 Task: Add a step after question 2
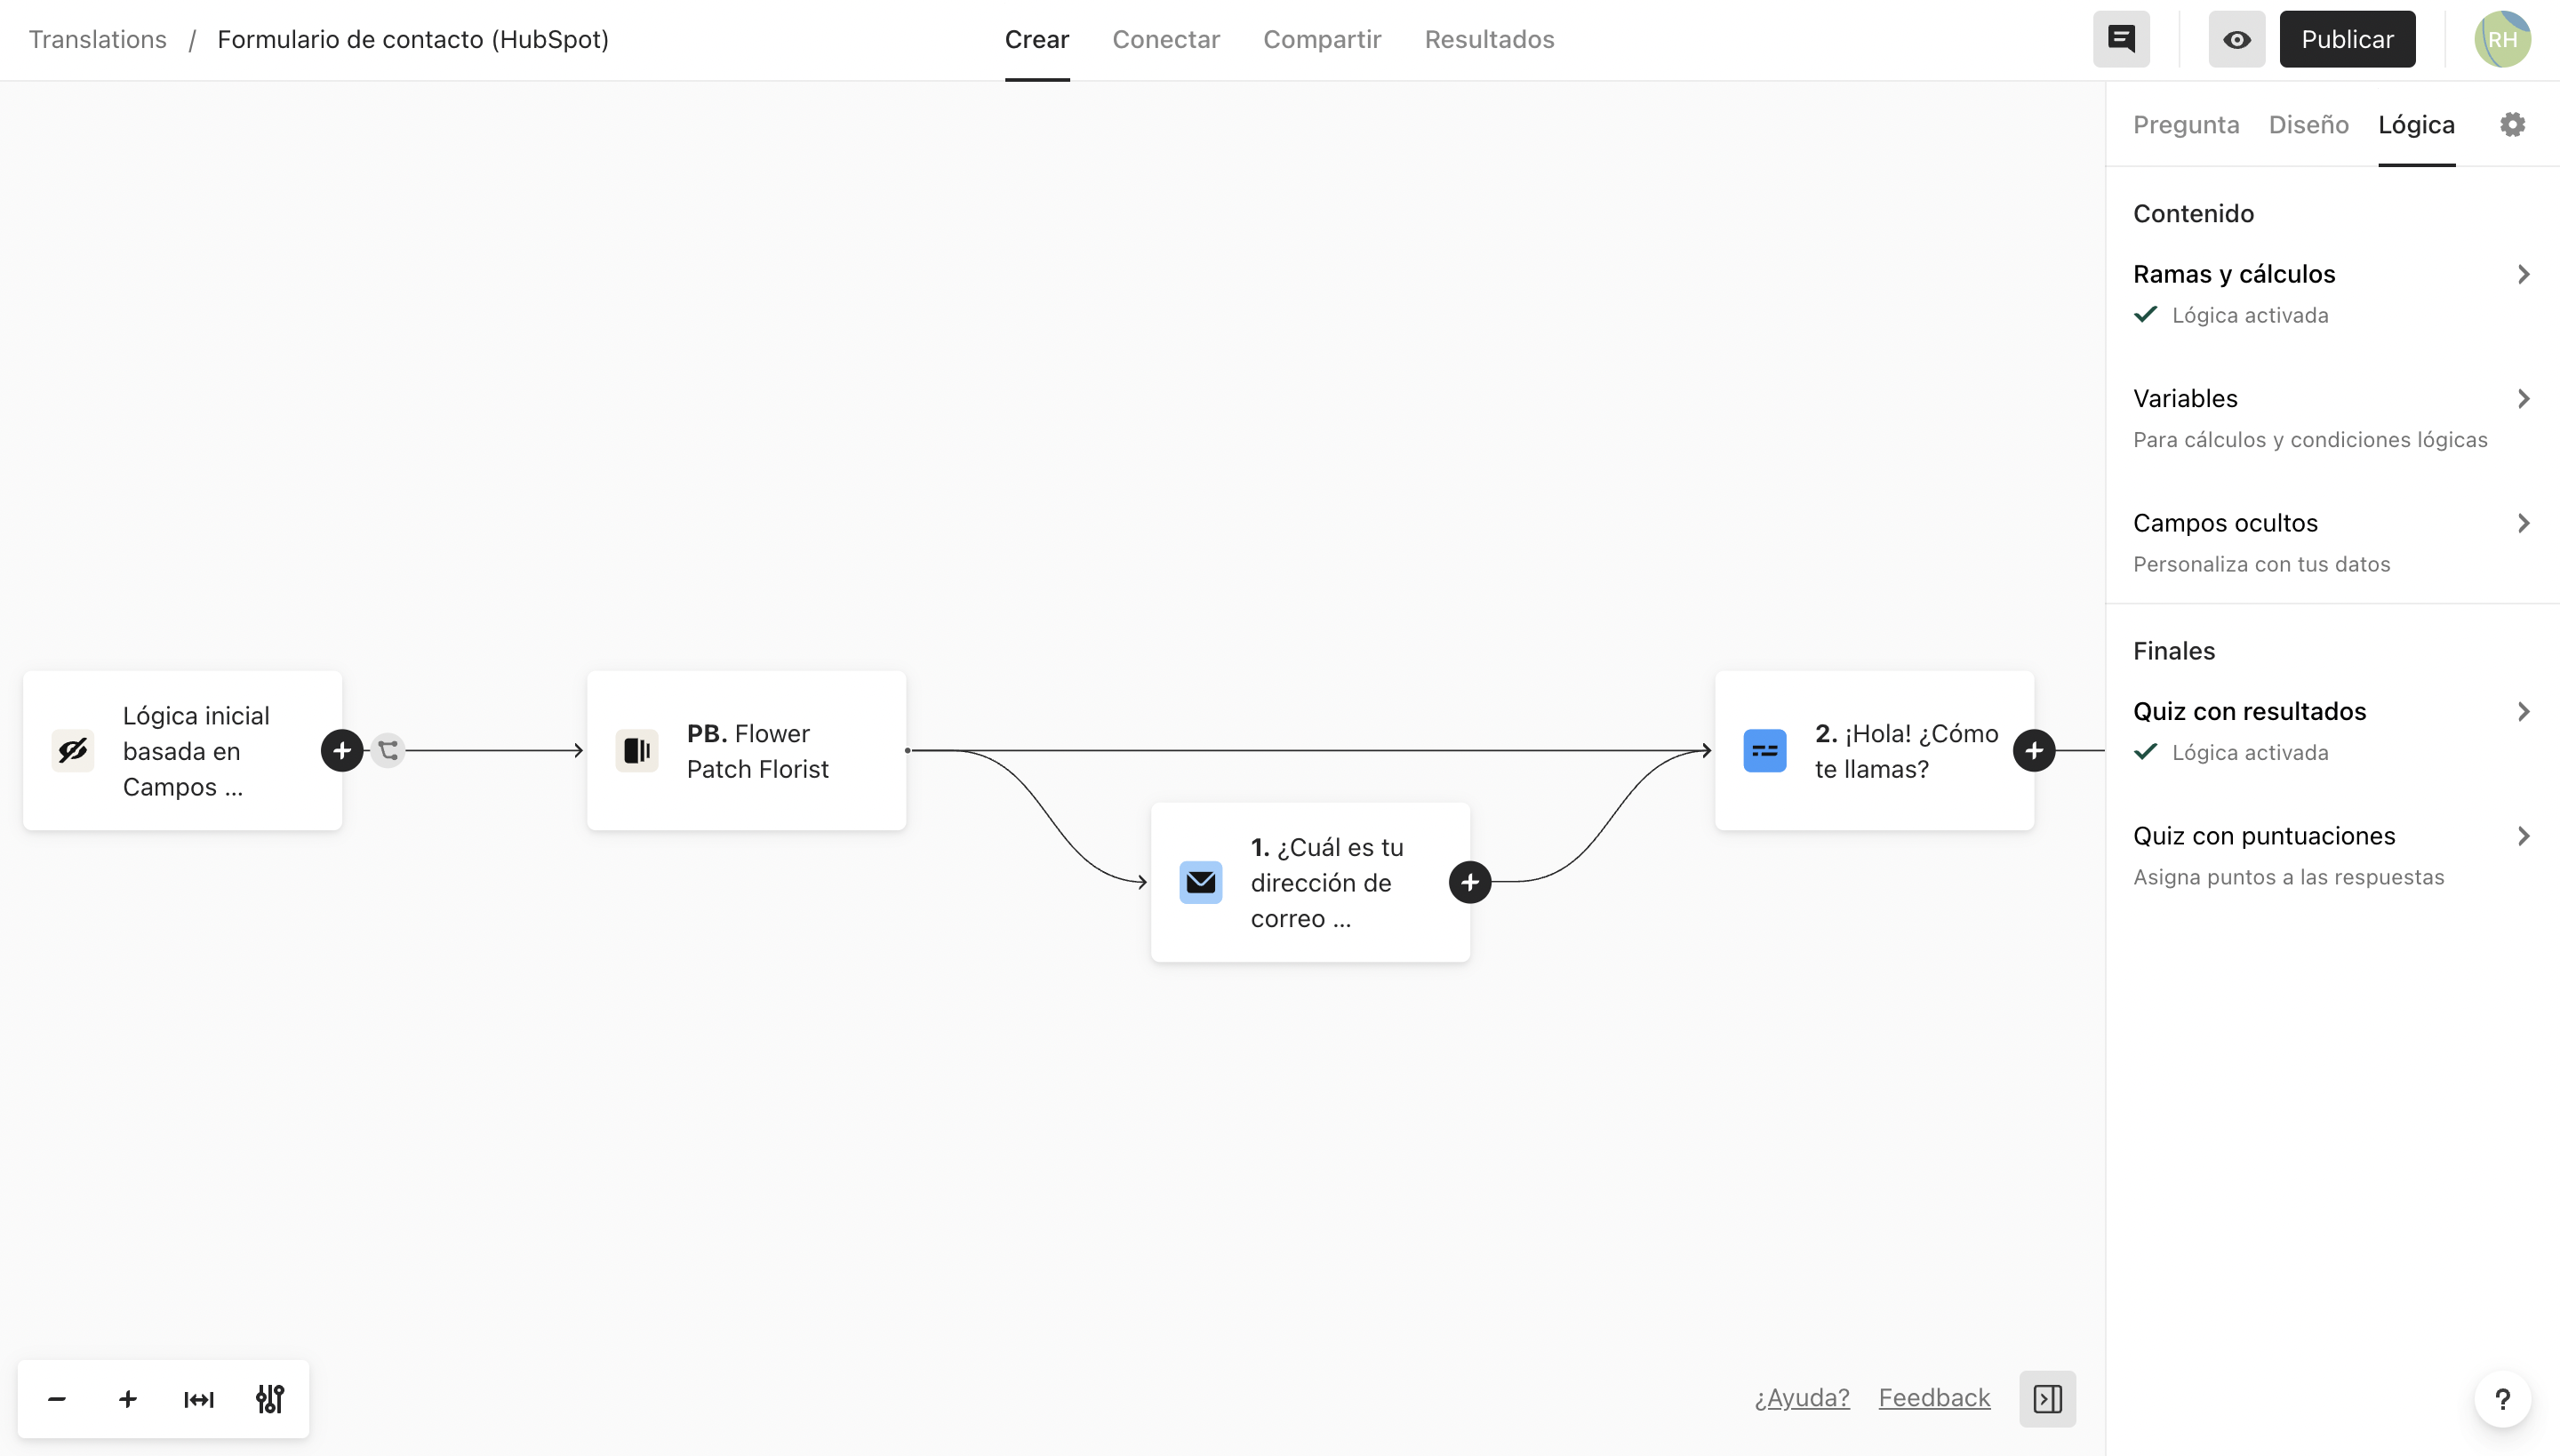2034,750
